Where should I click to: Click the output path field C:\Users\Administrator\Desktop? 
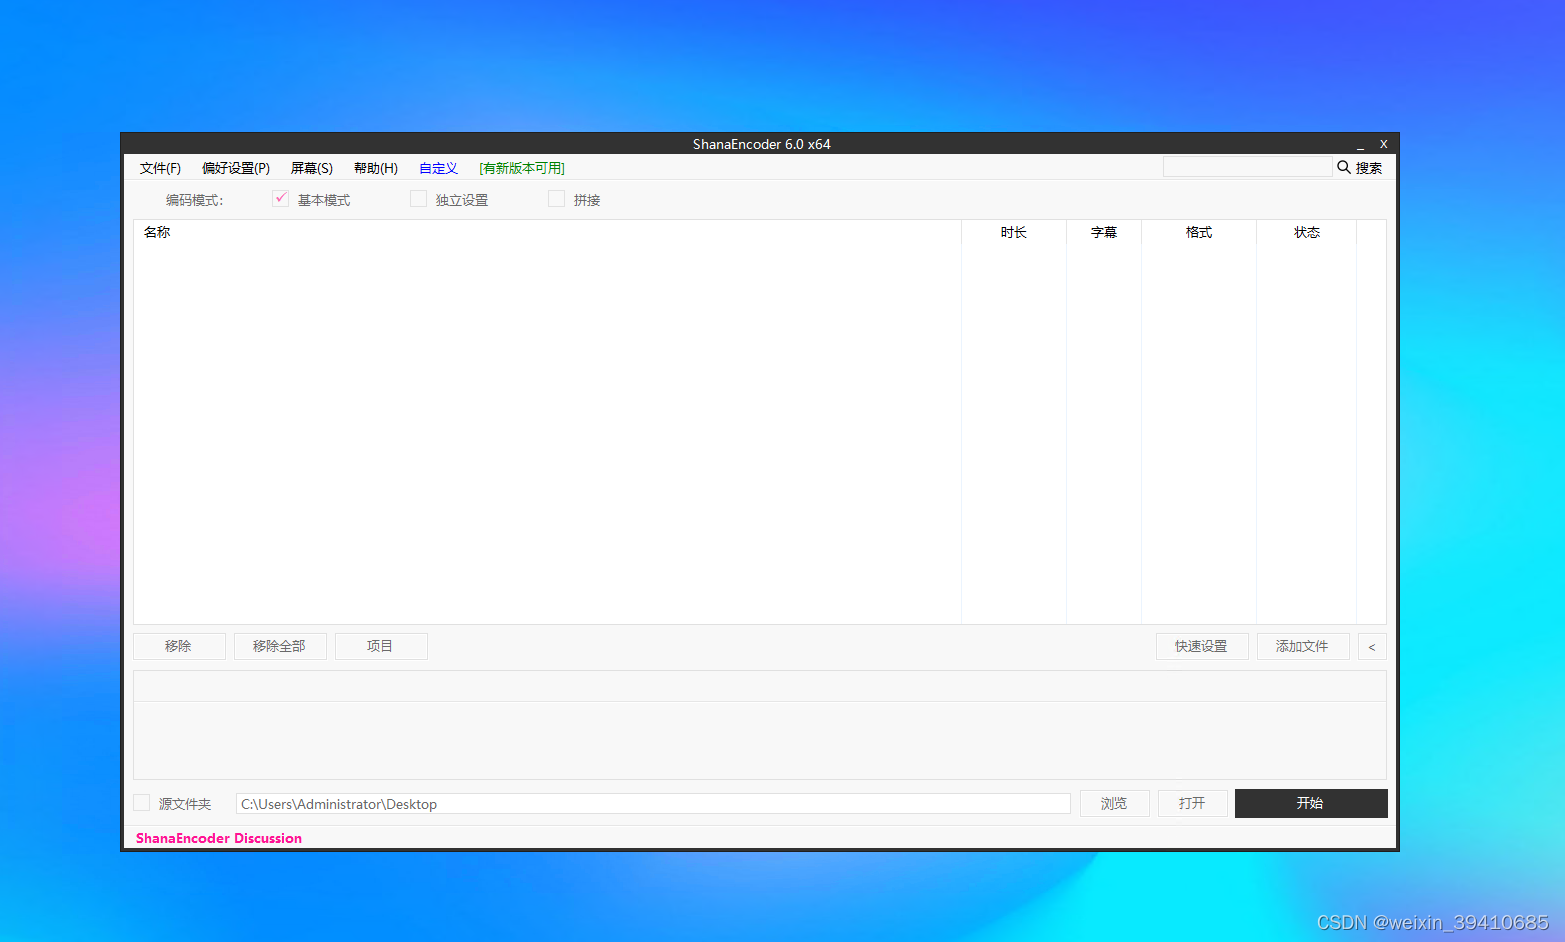click(653, 804)
